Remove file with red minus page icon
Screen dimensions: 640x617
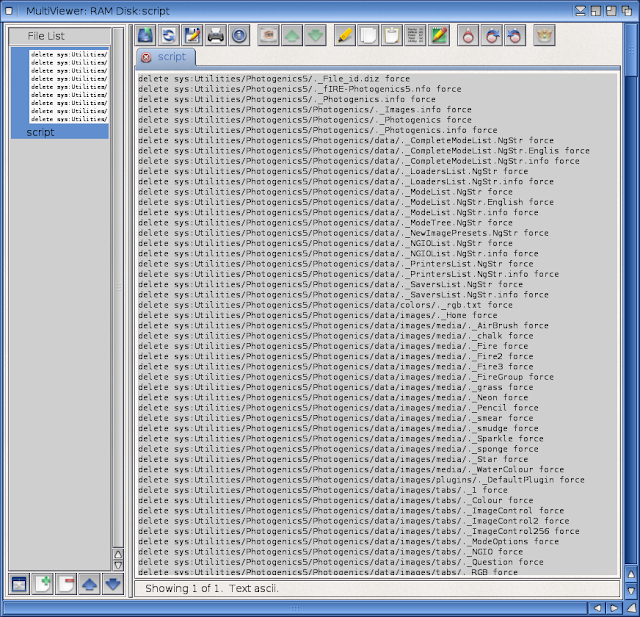point(66,584)
